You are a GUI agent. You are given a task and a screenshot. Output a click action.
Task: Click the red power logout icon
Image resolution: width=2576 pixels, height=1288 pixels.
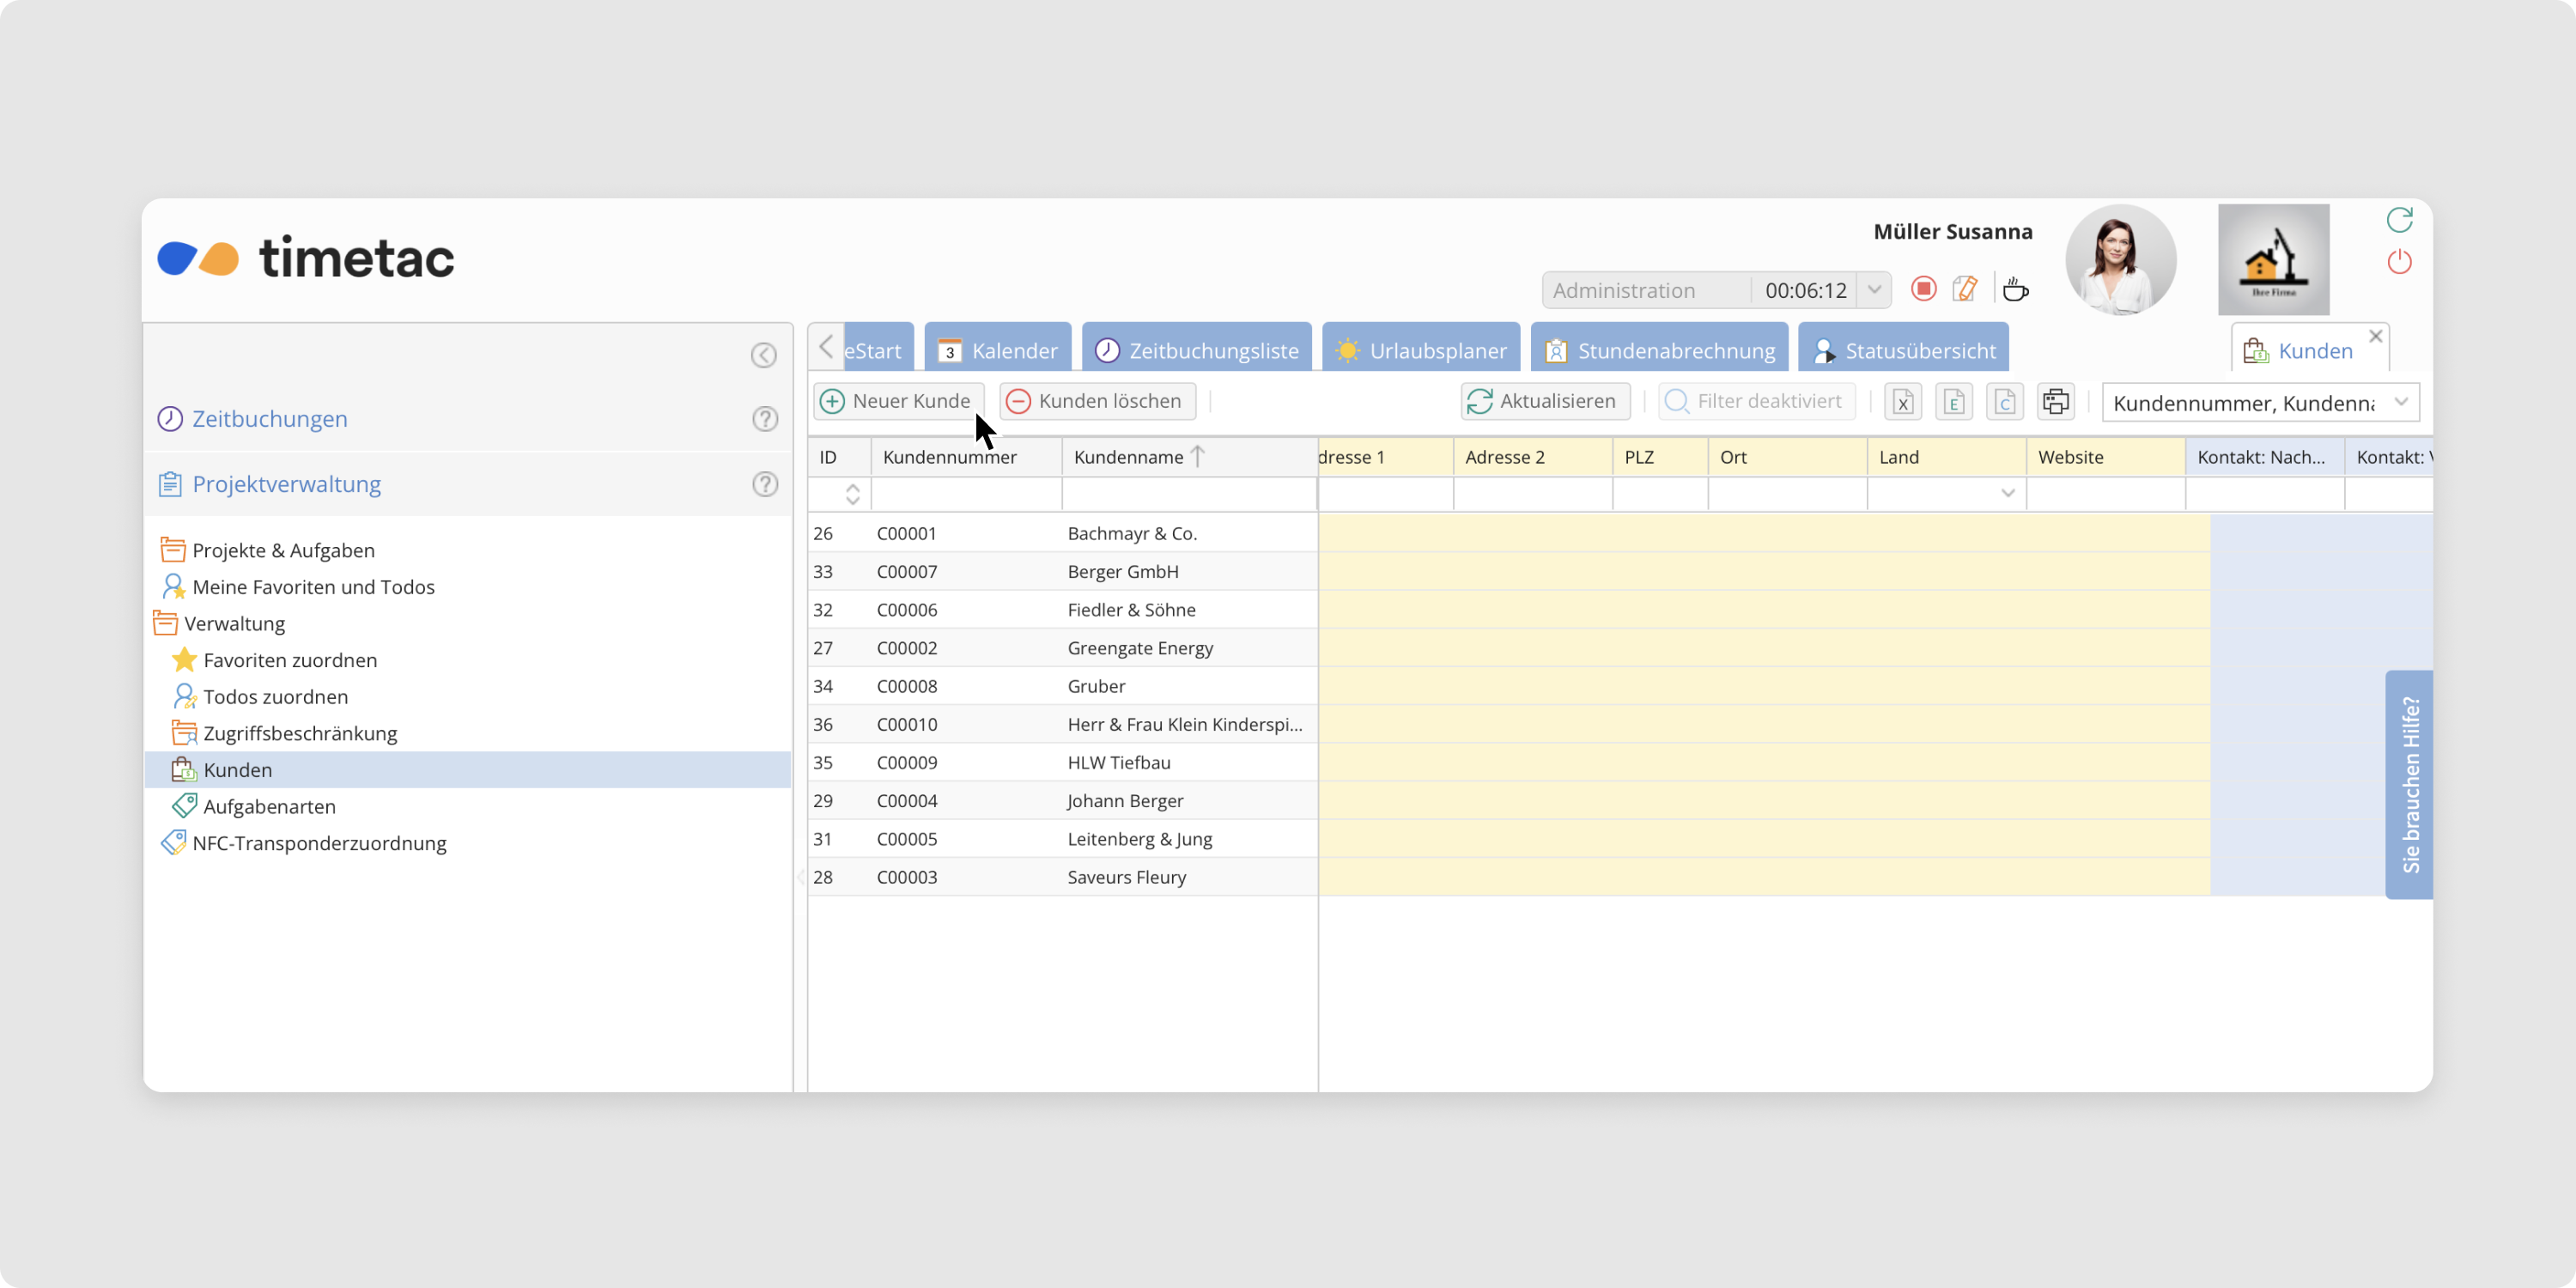click(2399, 262)
